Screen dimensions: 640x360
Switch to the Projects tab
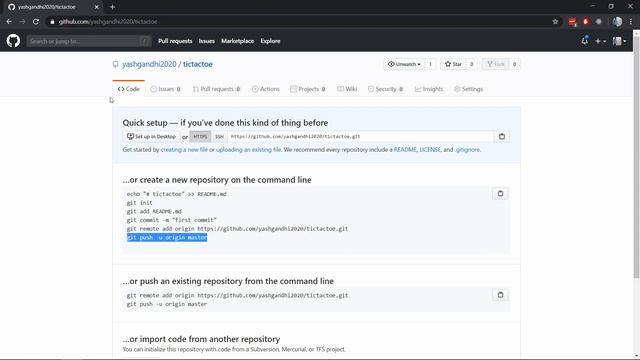click(308, 89)
